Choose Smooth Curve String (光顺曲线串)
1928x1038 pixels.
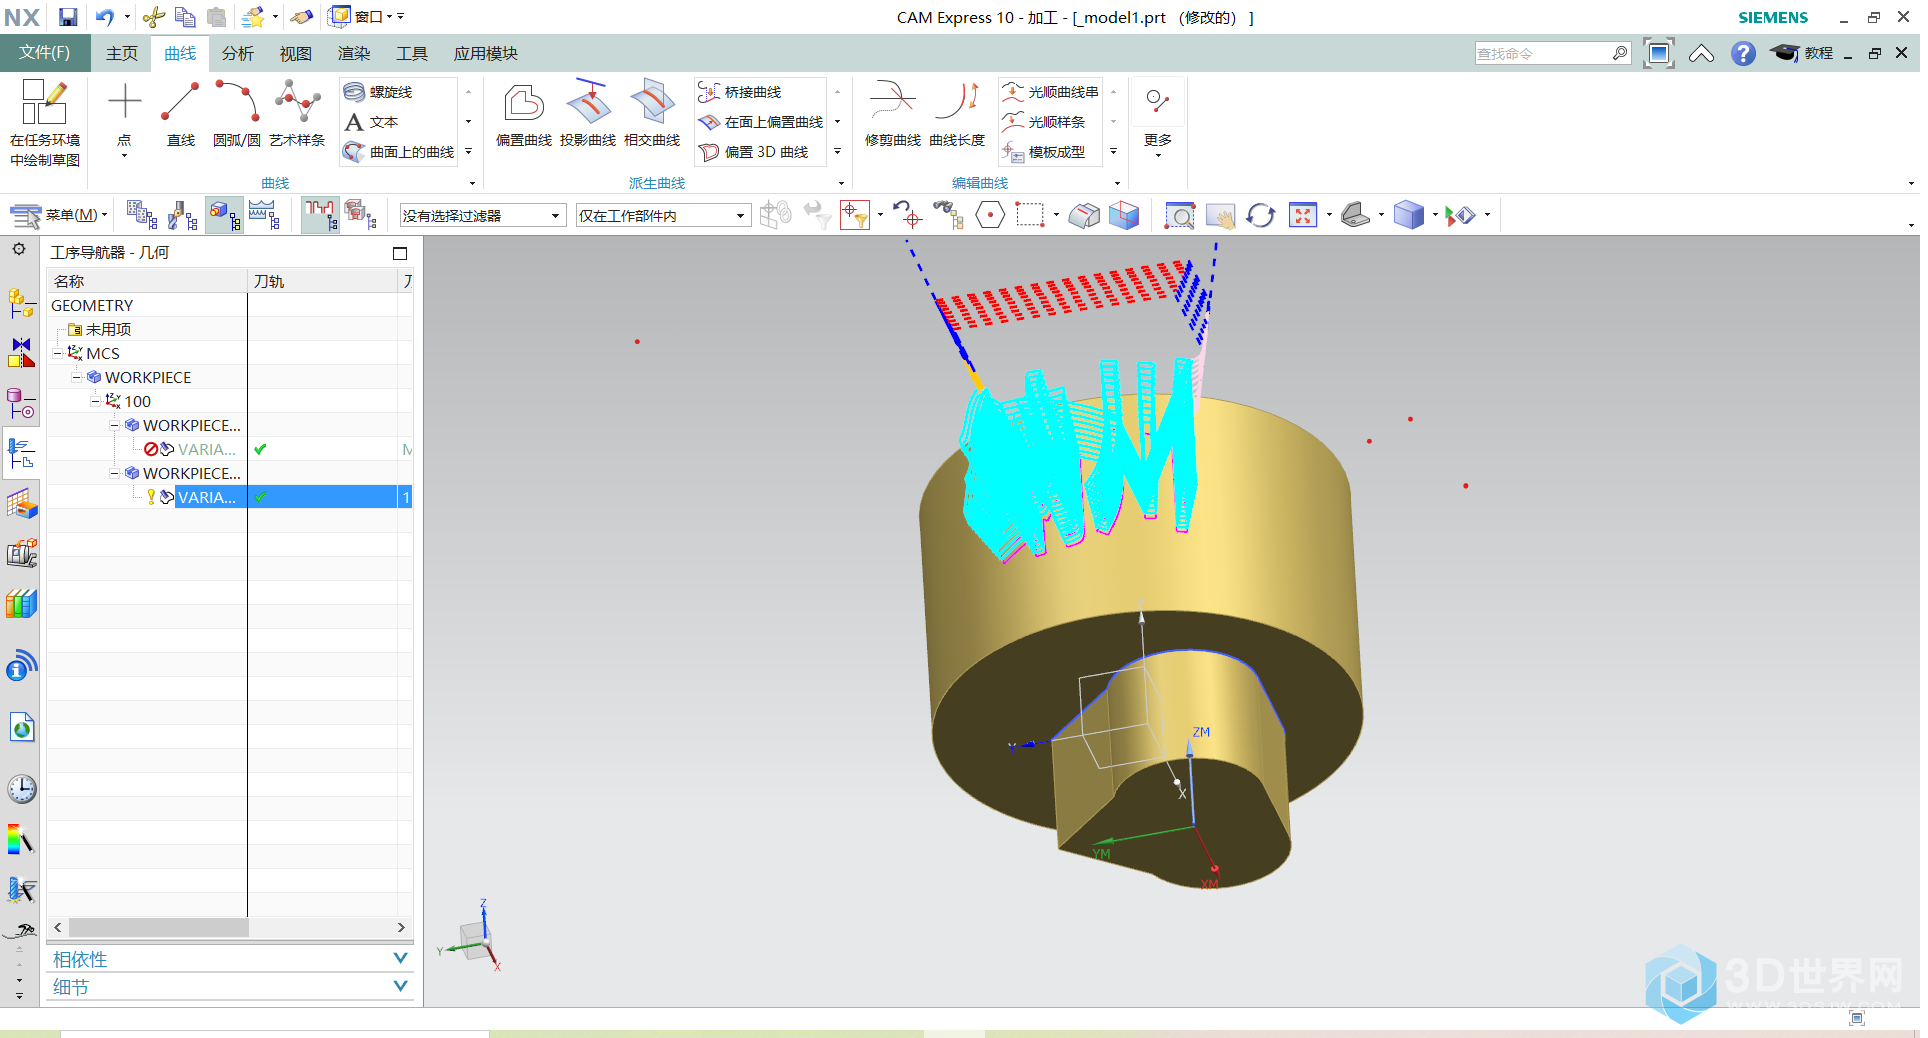pos(1050,92)
